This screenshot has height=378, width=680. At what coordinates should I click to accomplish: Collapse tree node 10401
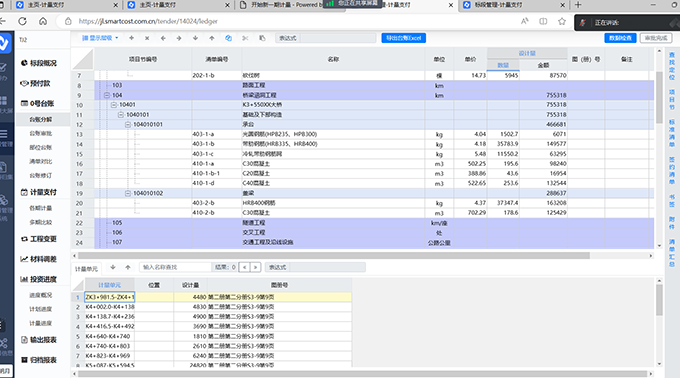click(x=114, y=105)
